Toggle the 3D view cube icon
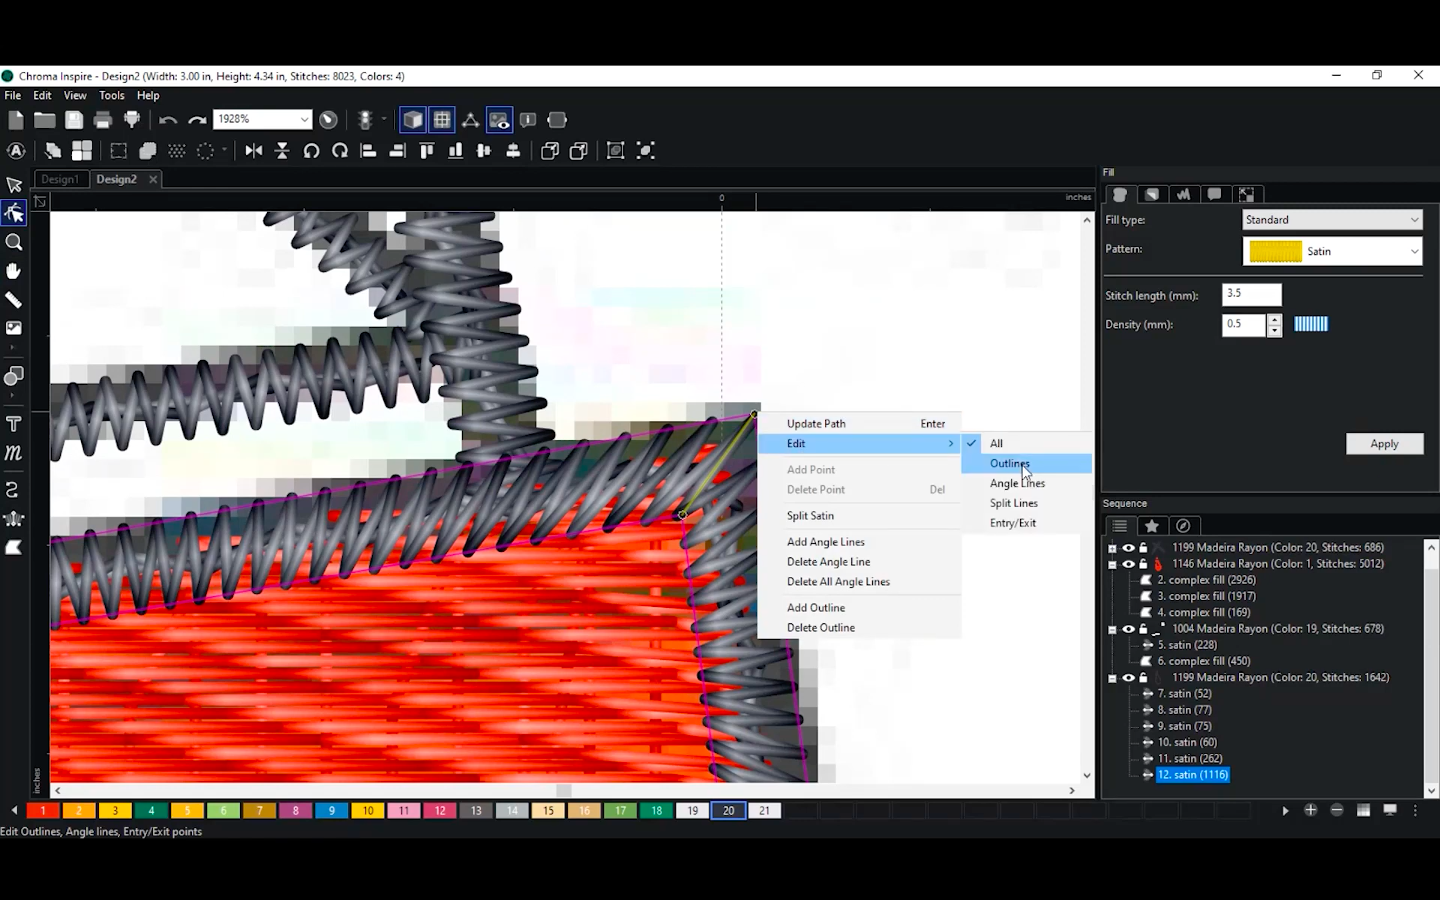Viewport: 1440px width, 900px height. (x=413, y=120)
